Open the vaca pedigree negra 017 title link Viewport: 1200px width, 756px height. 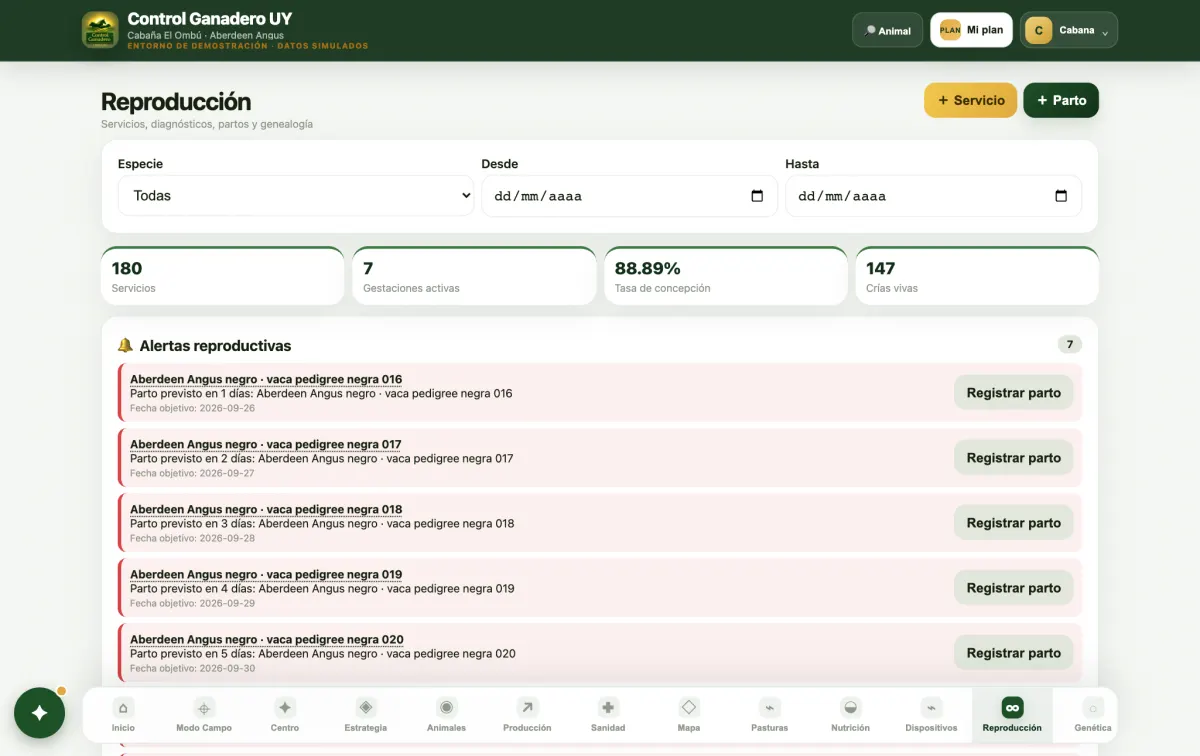pos(266,444)
